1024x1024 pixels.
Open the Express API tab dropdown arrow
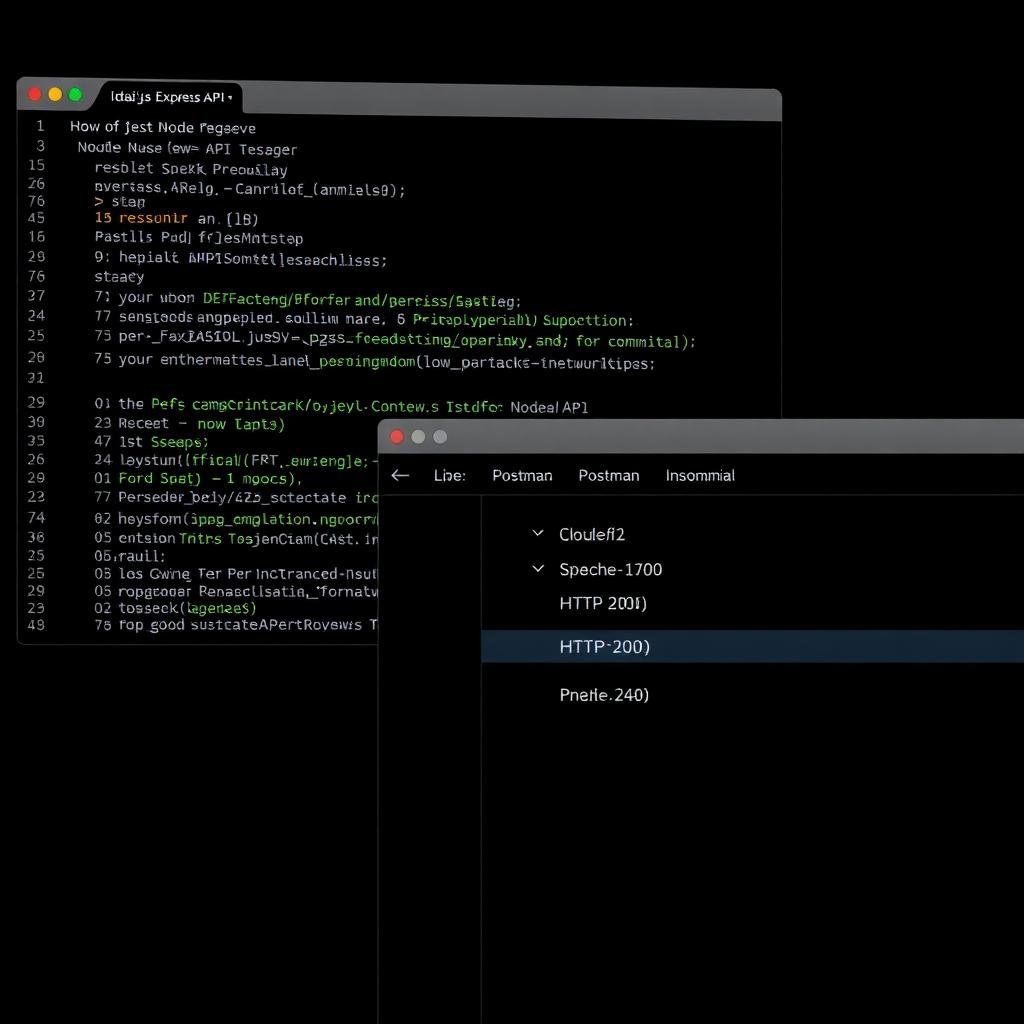tap(230, 97)
